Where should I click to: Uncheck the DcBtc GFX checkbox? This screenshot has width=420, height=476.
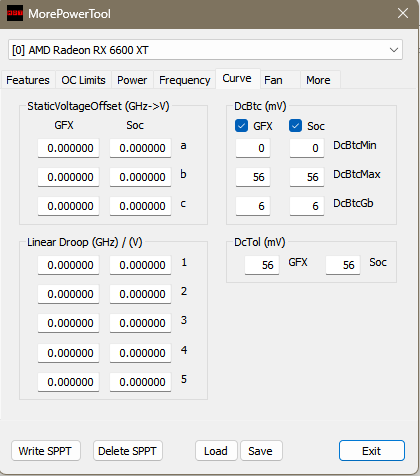coord(241,126)
